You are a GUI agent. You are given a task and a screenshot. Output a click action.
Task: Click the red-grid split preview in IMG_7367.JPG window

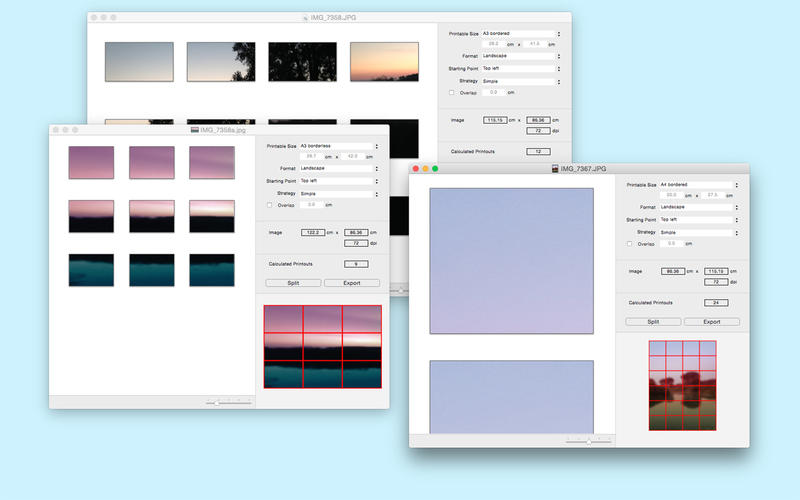tap(682, 385)
